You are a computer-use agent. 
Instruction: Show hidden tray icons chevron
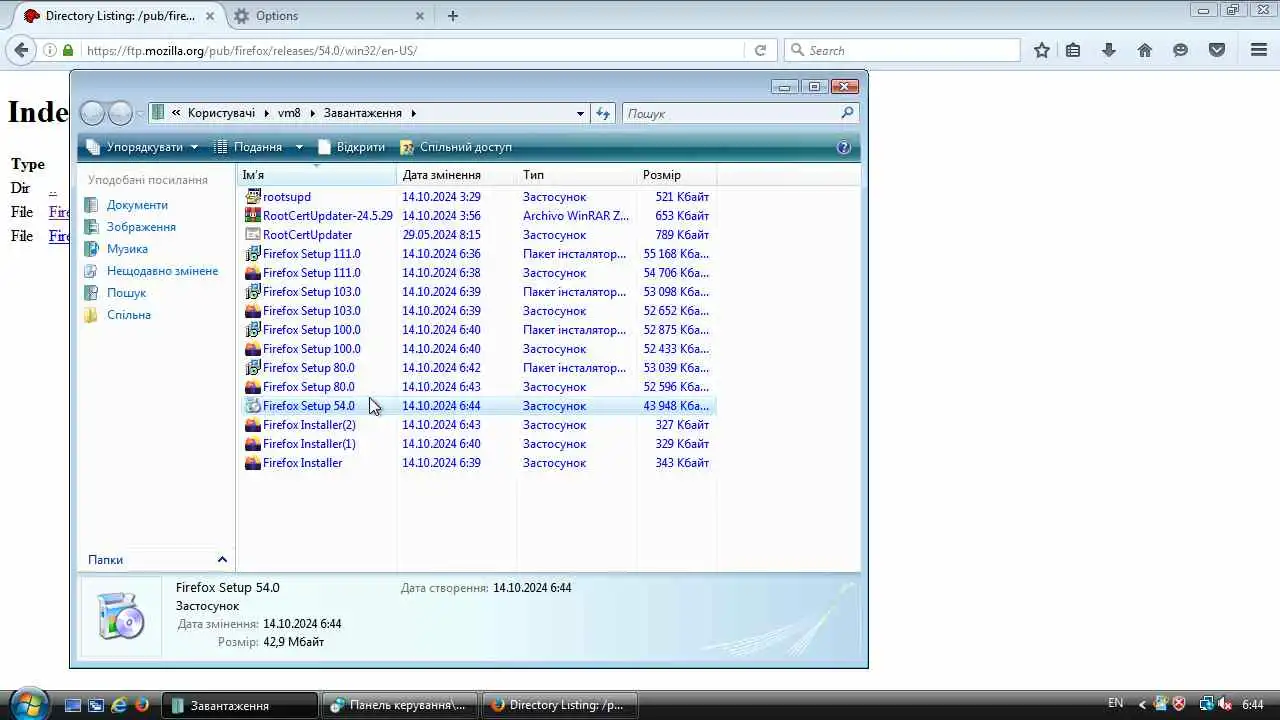point(1142,704)
